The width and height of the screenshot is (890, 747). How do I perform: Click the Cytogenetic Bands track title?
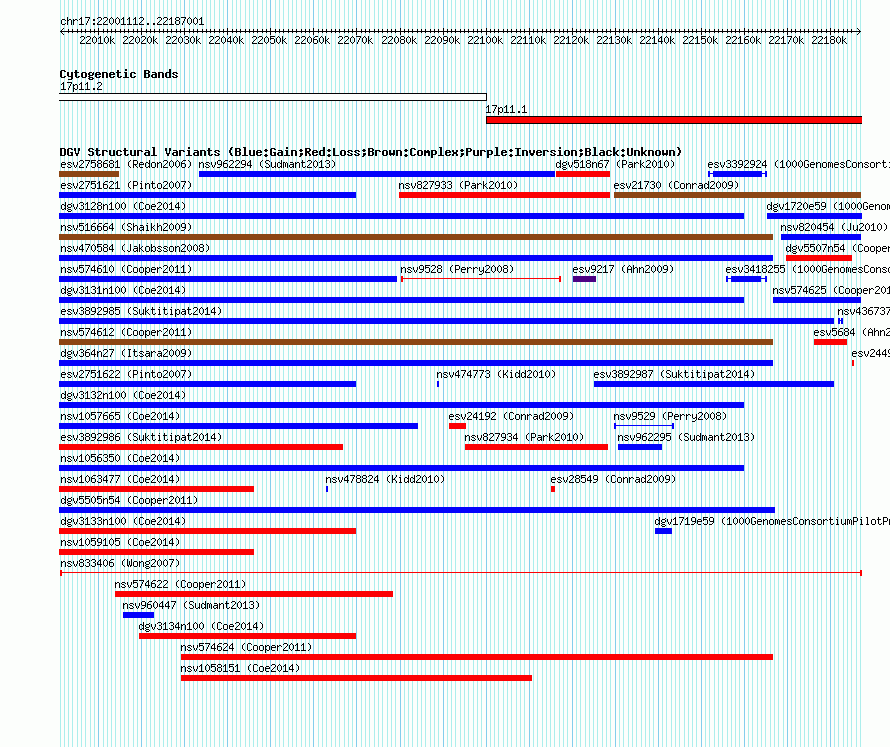tap(119, 74)
